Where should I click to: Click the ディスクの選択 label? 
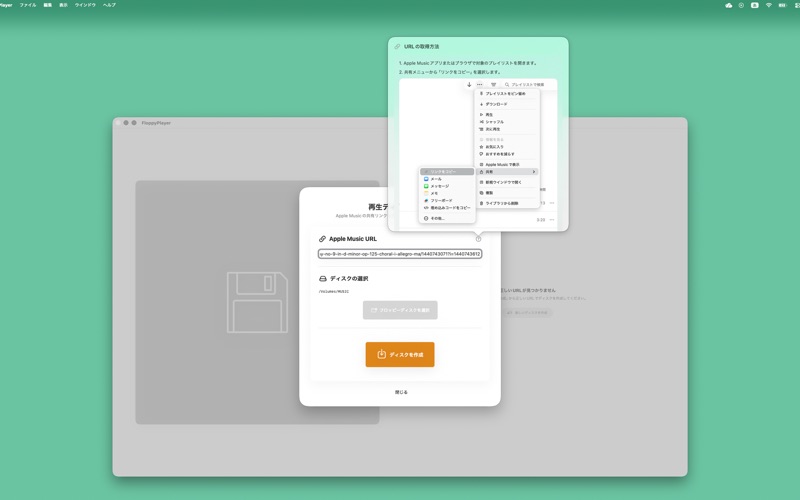click(349, 279)
